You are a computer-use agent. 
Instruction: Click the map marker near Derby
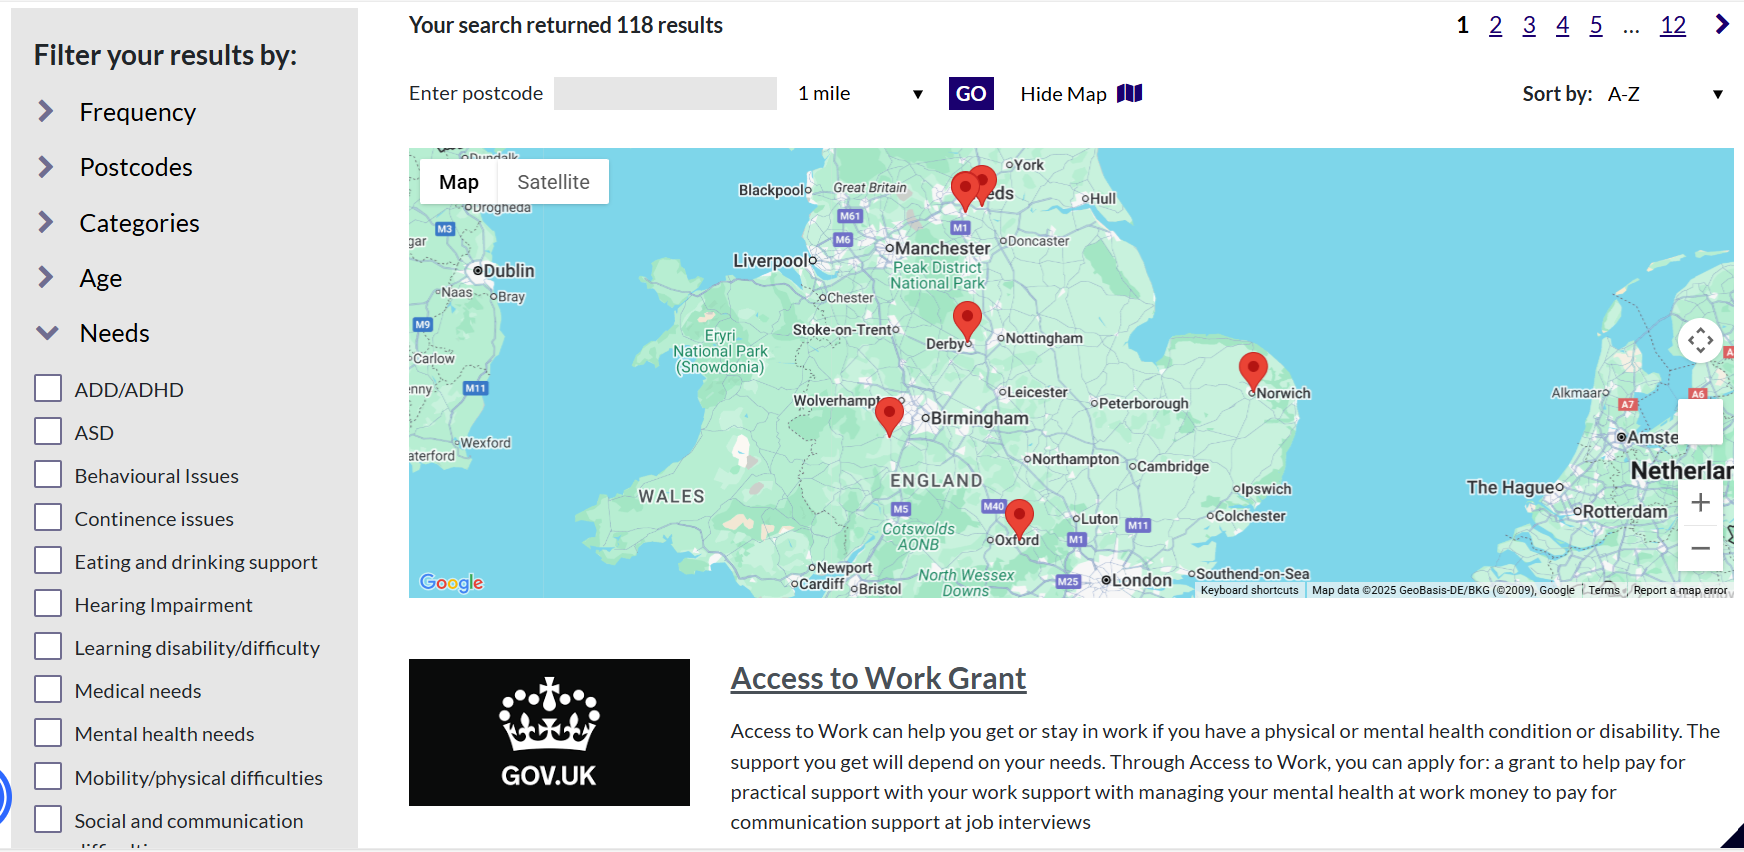coord(966,320)
